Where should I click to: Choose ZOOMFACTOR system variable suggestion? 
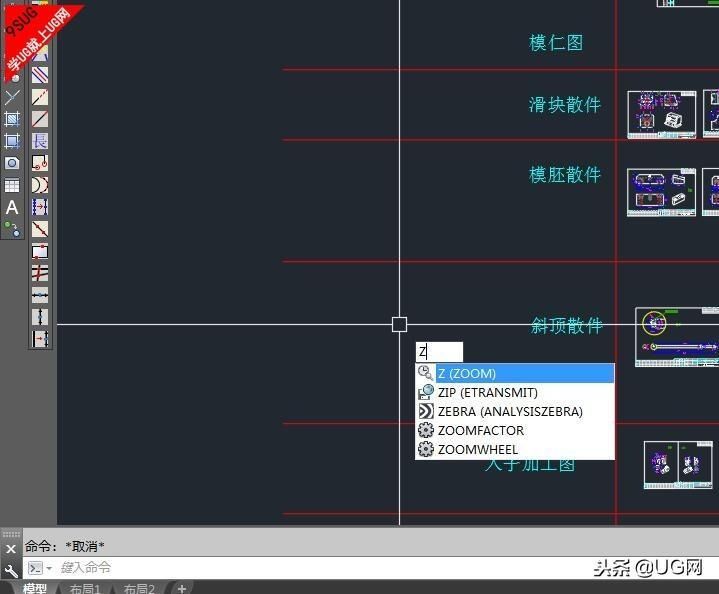pos(515,430)
